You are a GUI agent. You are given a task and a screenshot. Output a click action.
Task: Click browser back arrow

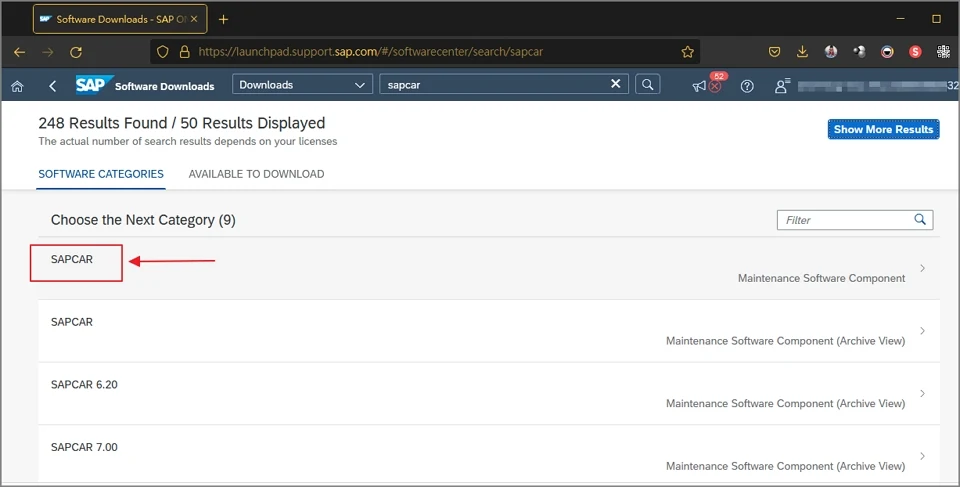tap(20, 52)
